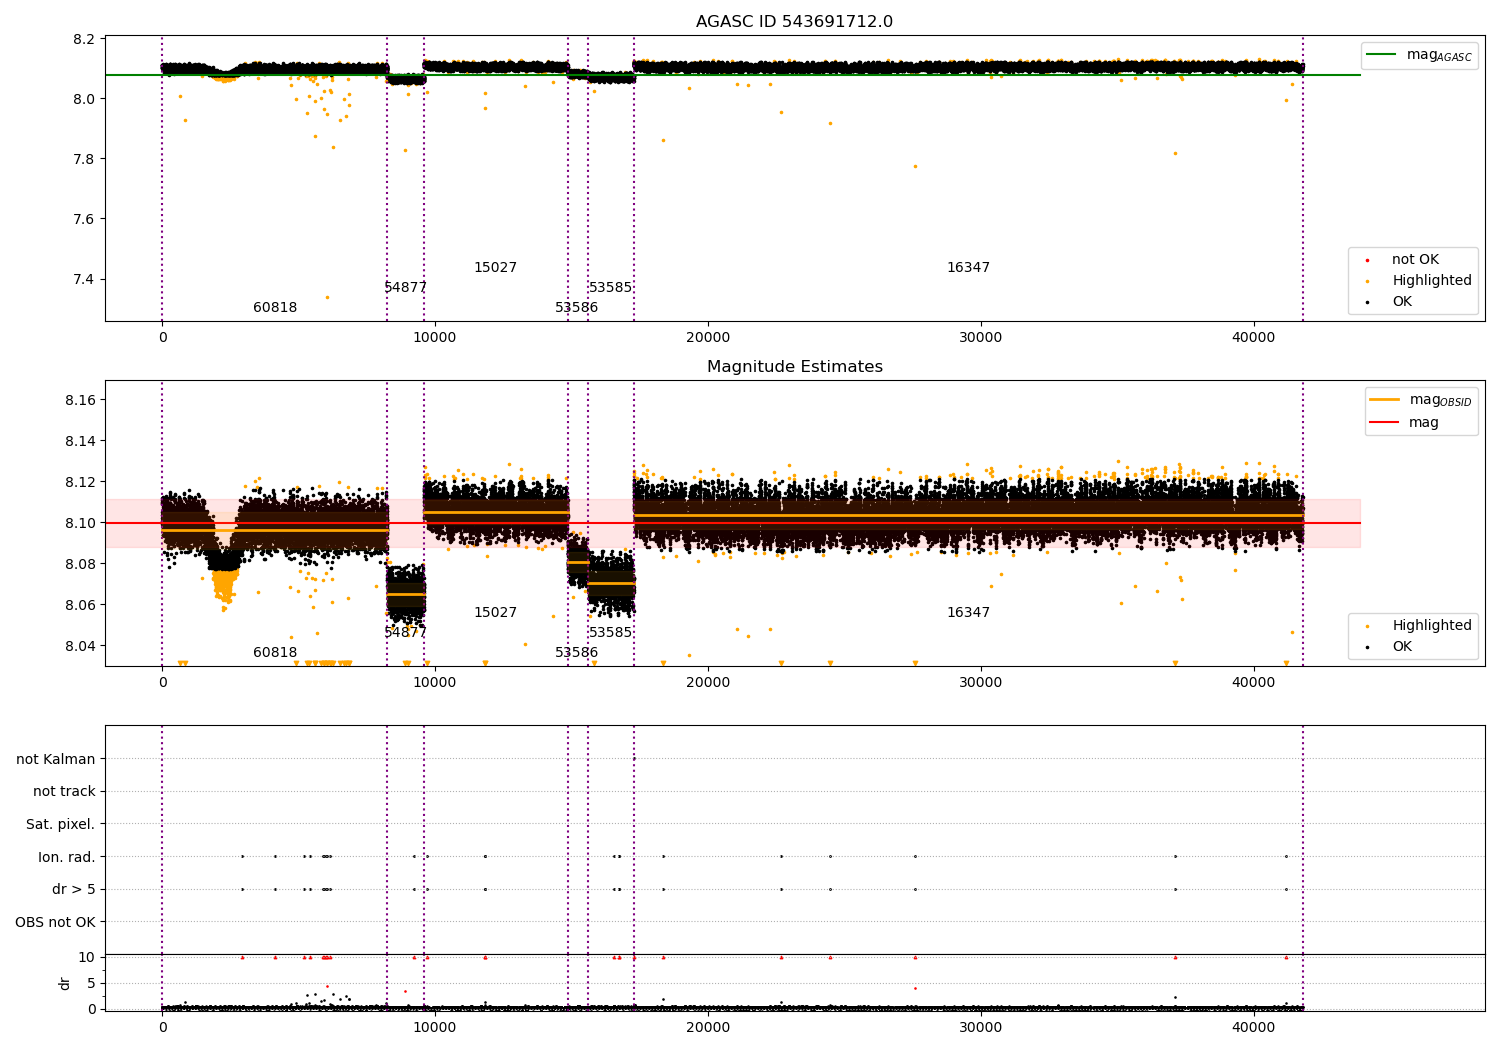Click the 8.0 y-axis tick label
This screenshot has width=1500, height=1050.
tap(85, 100)
